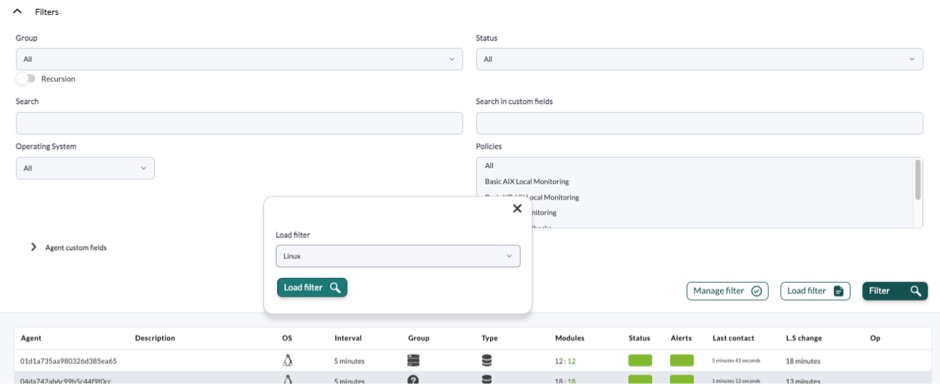Click the Linux penguin icon for agent 01d1a735aa980326d385ea65
The image size is (940, 384).
coord(288,361)
